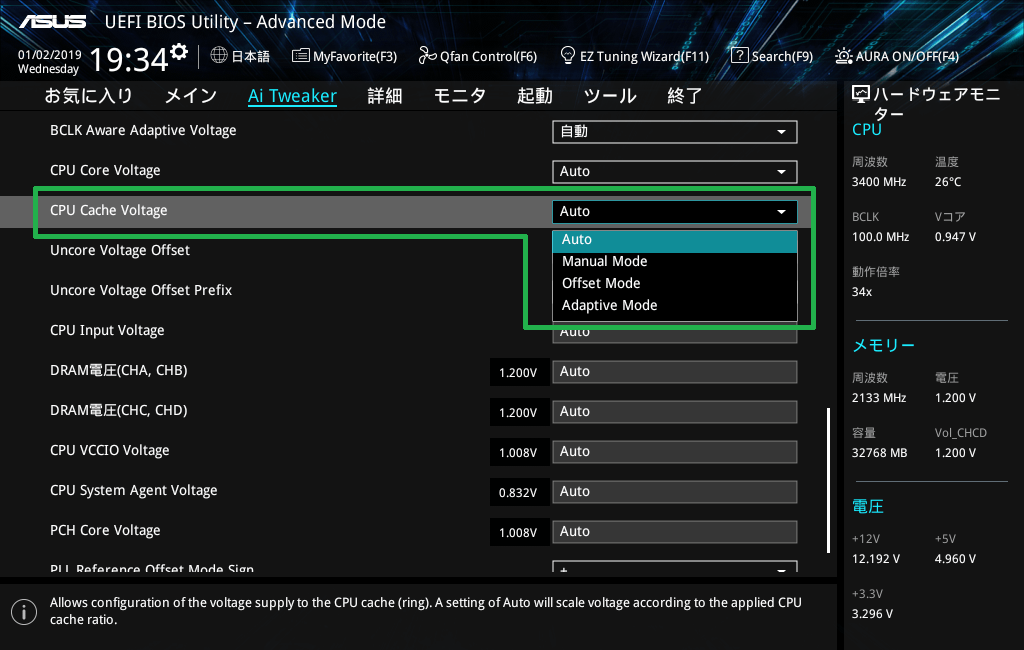Choose Adaptive Mode in the dropdown list

coord(675,306)
